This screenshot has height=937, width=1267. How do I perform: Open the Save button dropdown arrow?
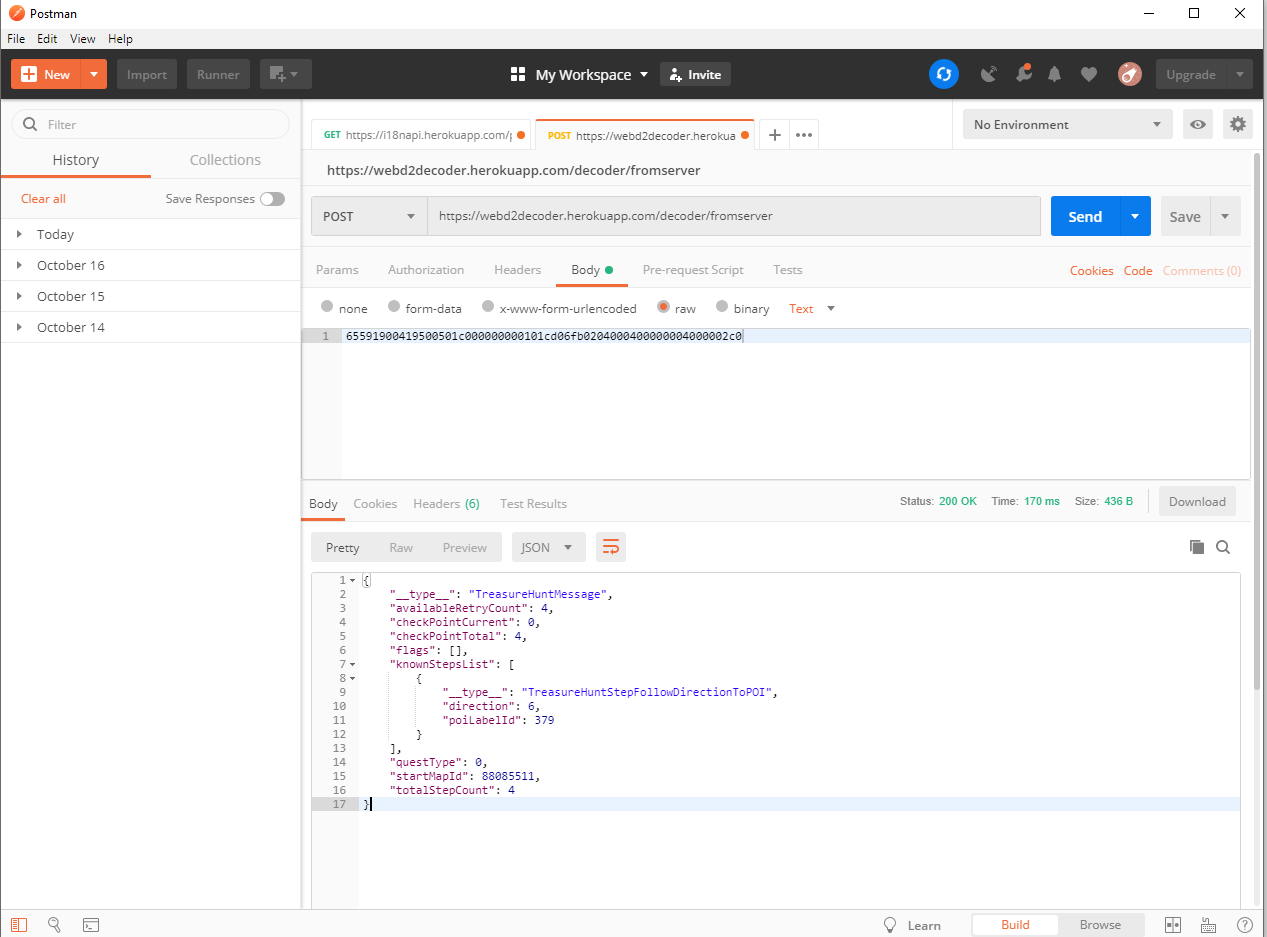(x=1225, y=216)
